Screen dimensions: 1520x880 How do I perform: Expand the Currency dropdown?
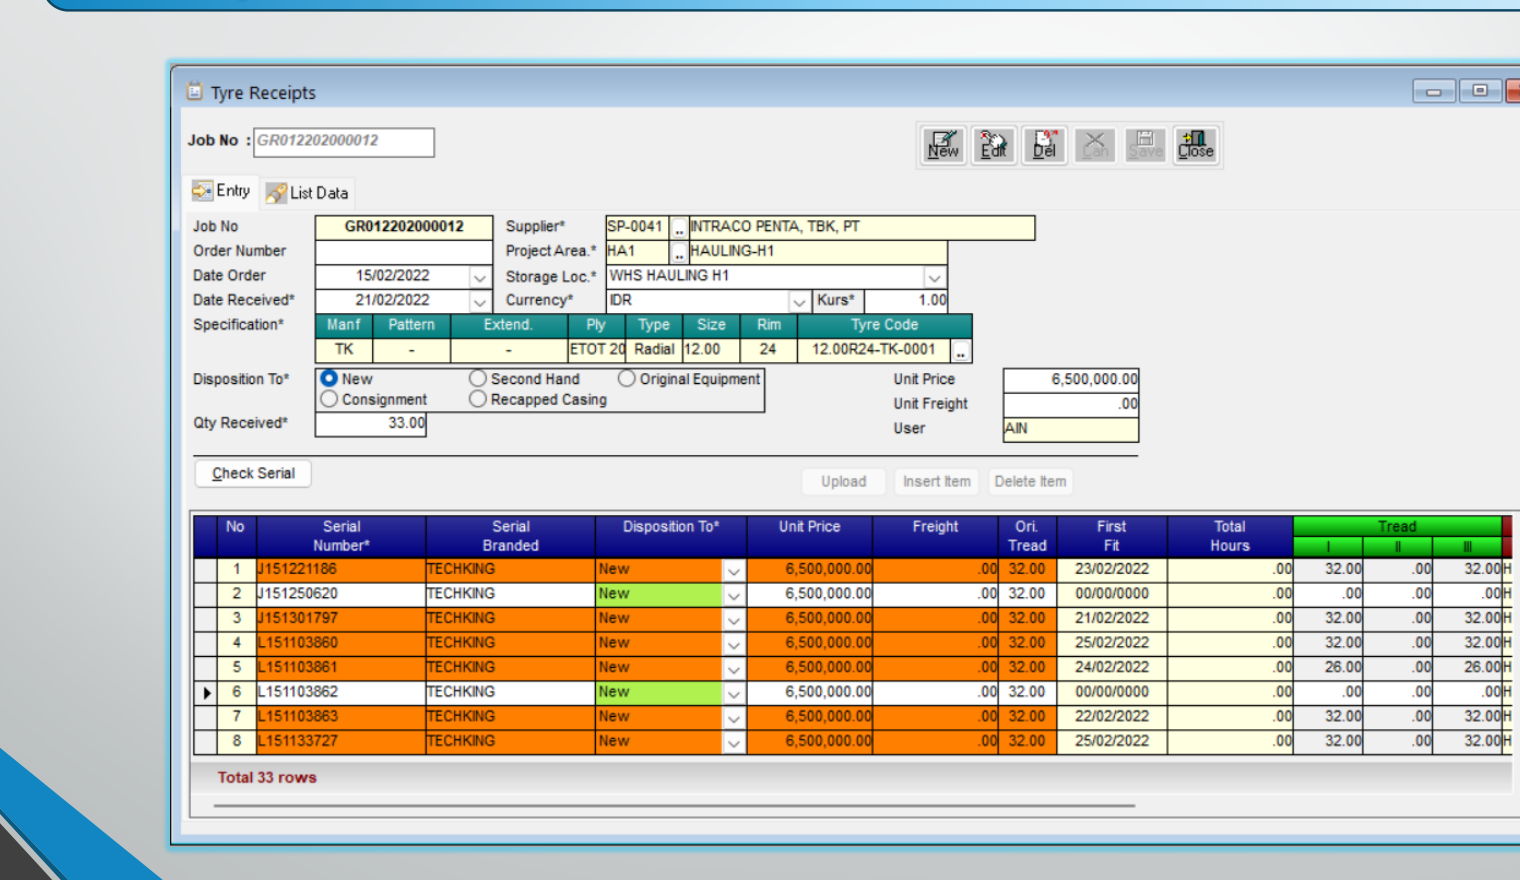[x=799, y=301]
